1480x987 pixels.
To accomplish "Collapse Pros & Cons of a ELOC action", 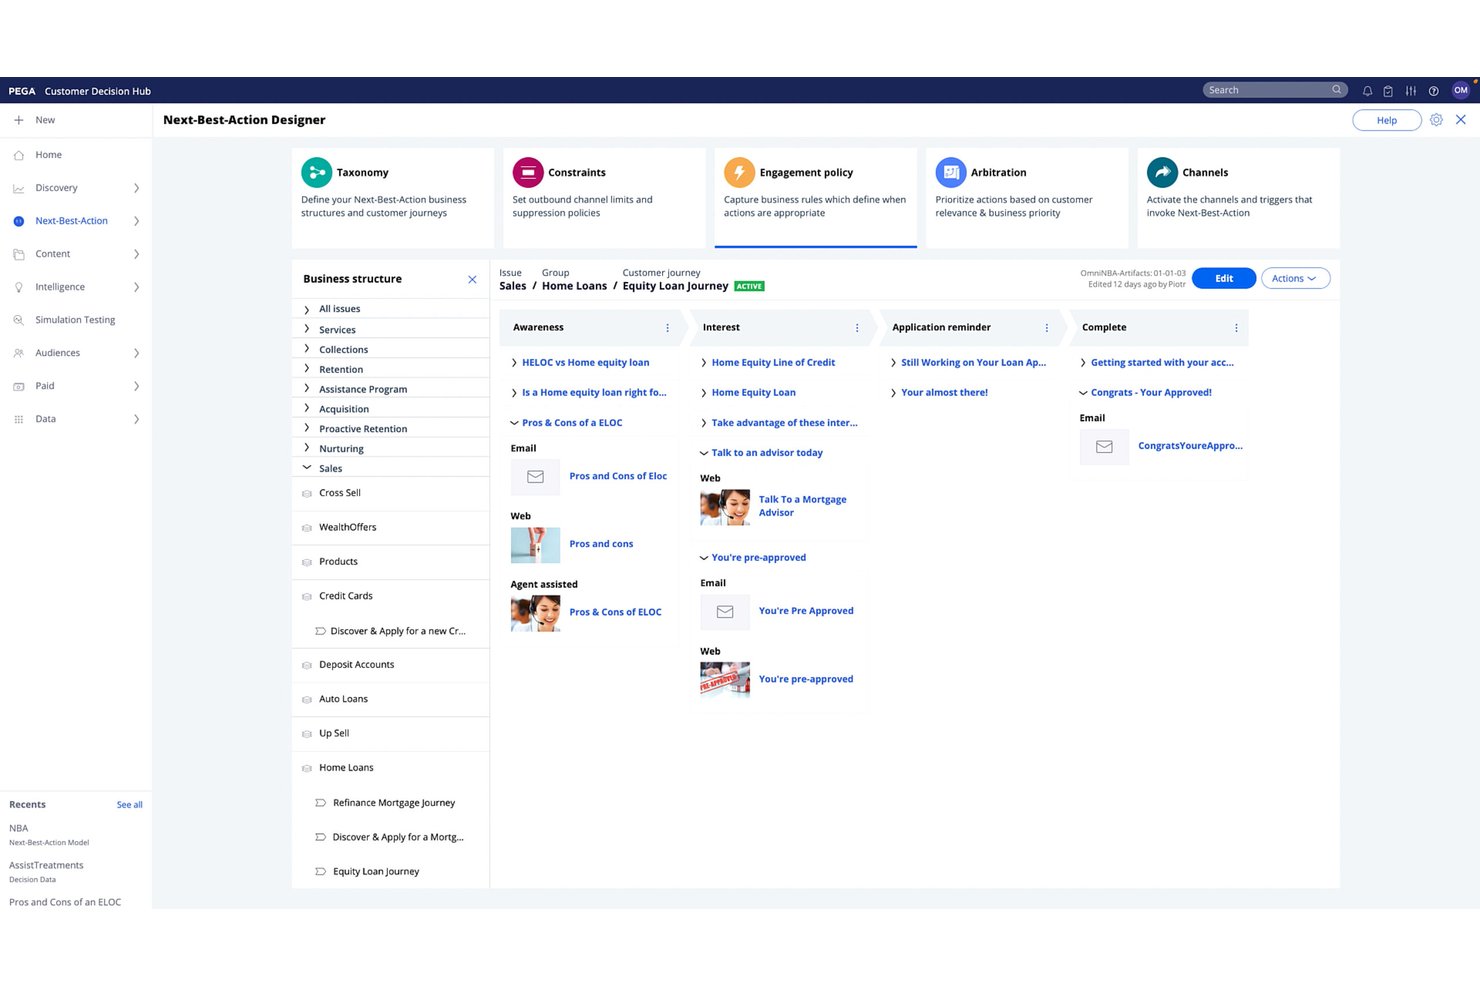I will coord(514,423).
